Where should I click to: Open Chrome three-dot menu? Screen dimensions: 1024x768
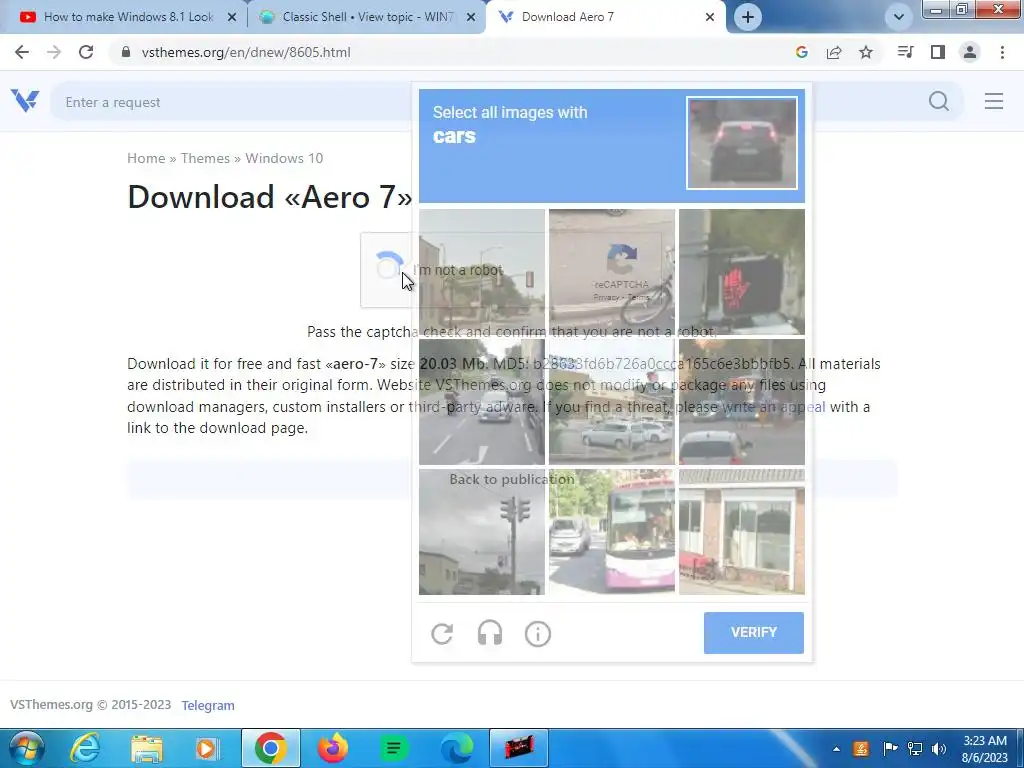point(1002,52)
